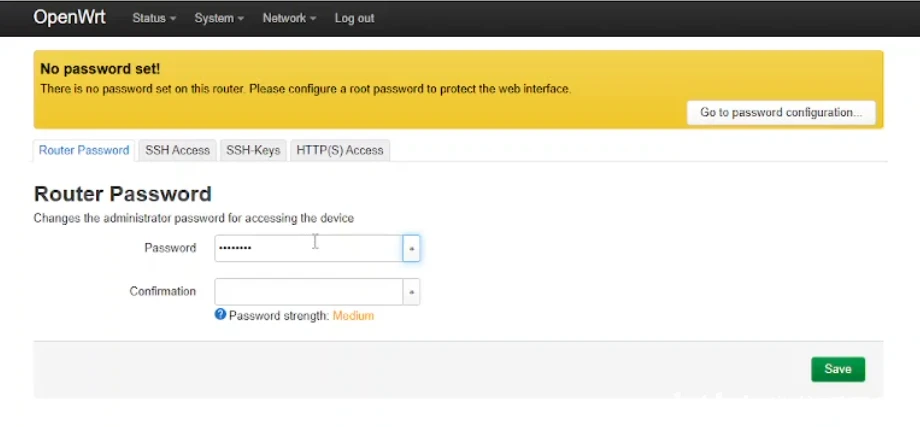Expand the System dropdown menu
Screen dimensions: 920x427
click(218, 19)
